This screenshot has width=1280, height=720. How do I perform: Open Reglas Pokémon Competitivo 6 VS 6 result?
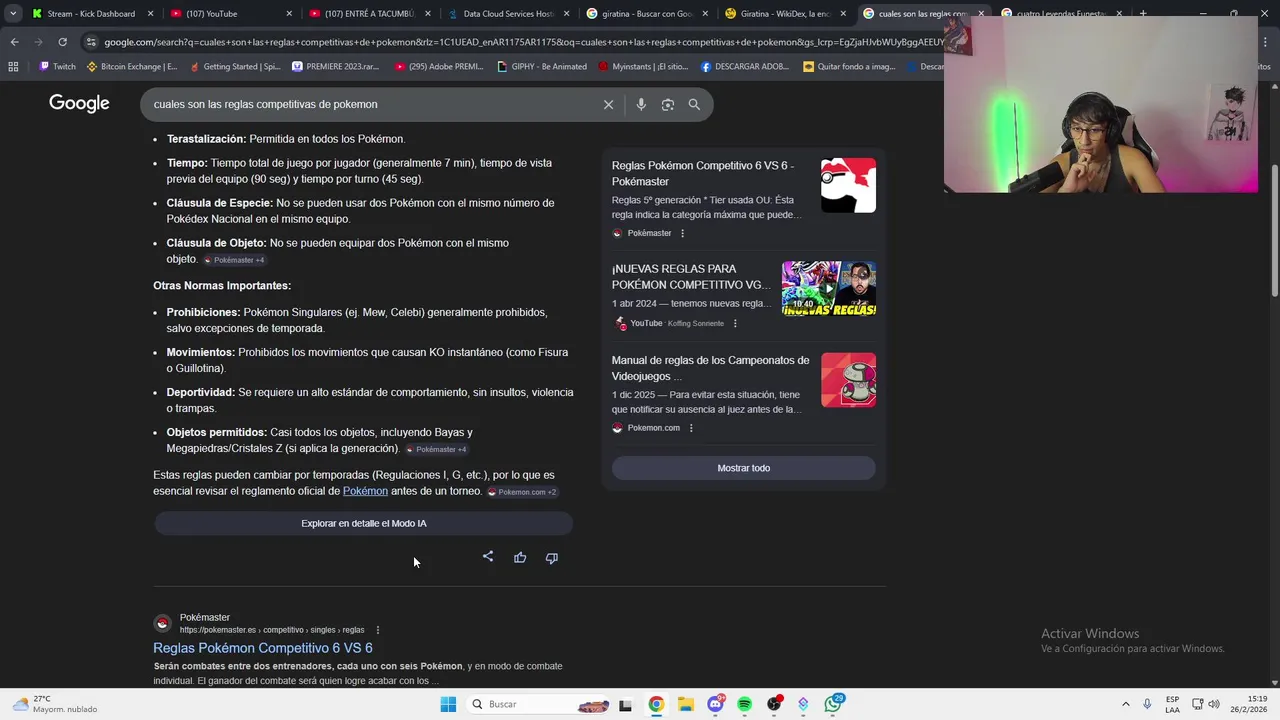pos(263,648)
